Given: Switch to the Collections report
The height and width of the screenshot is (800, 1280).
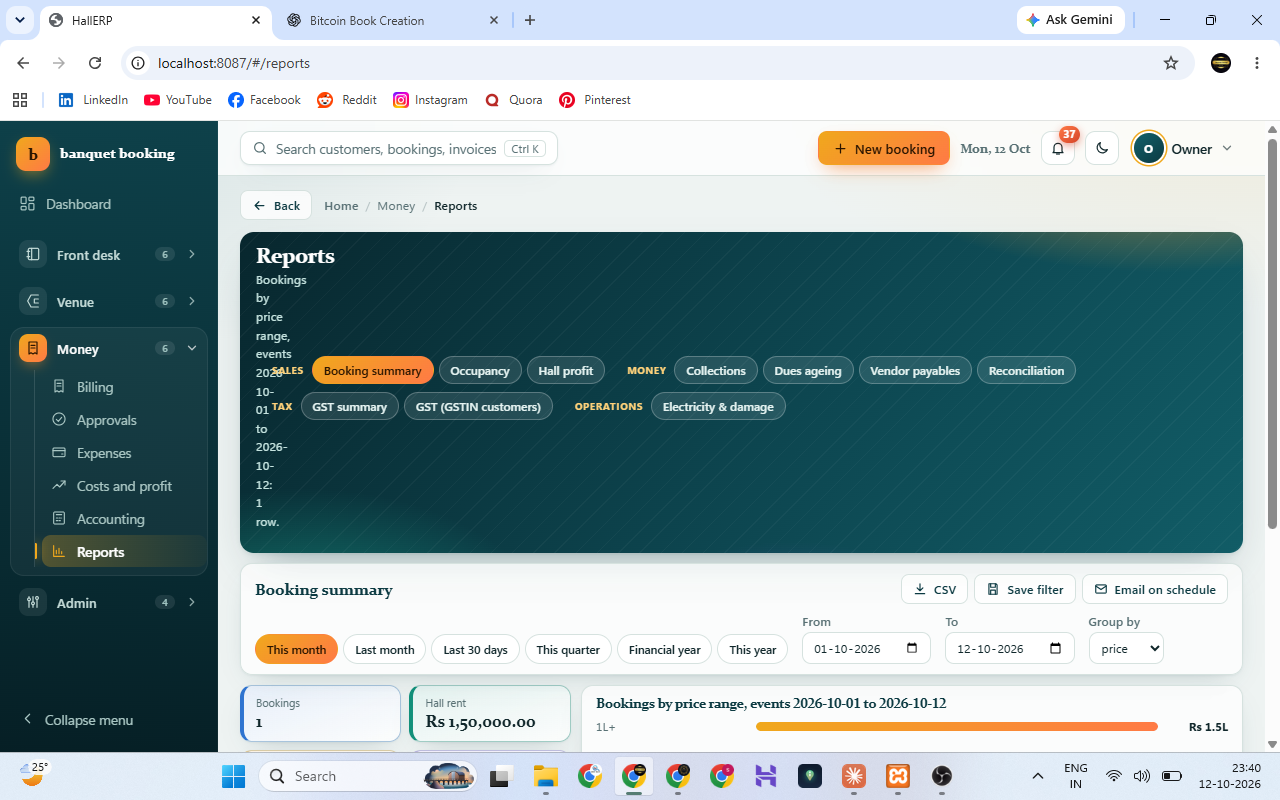Looking at the screenshot, I should tap(716, 371).
